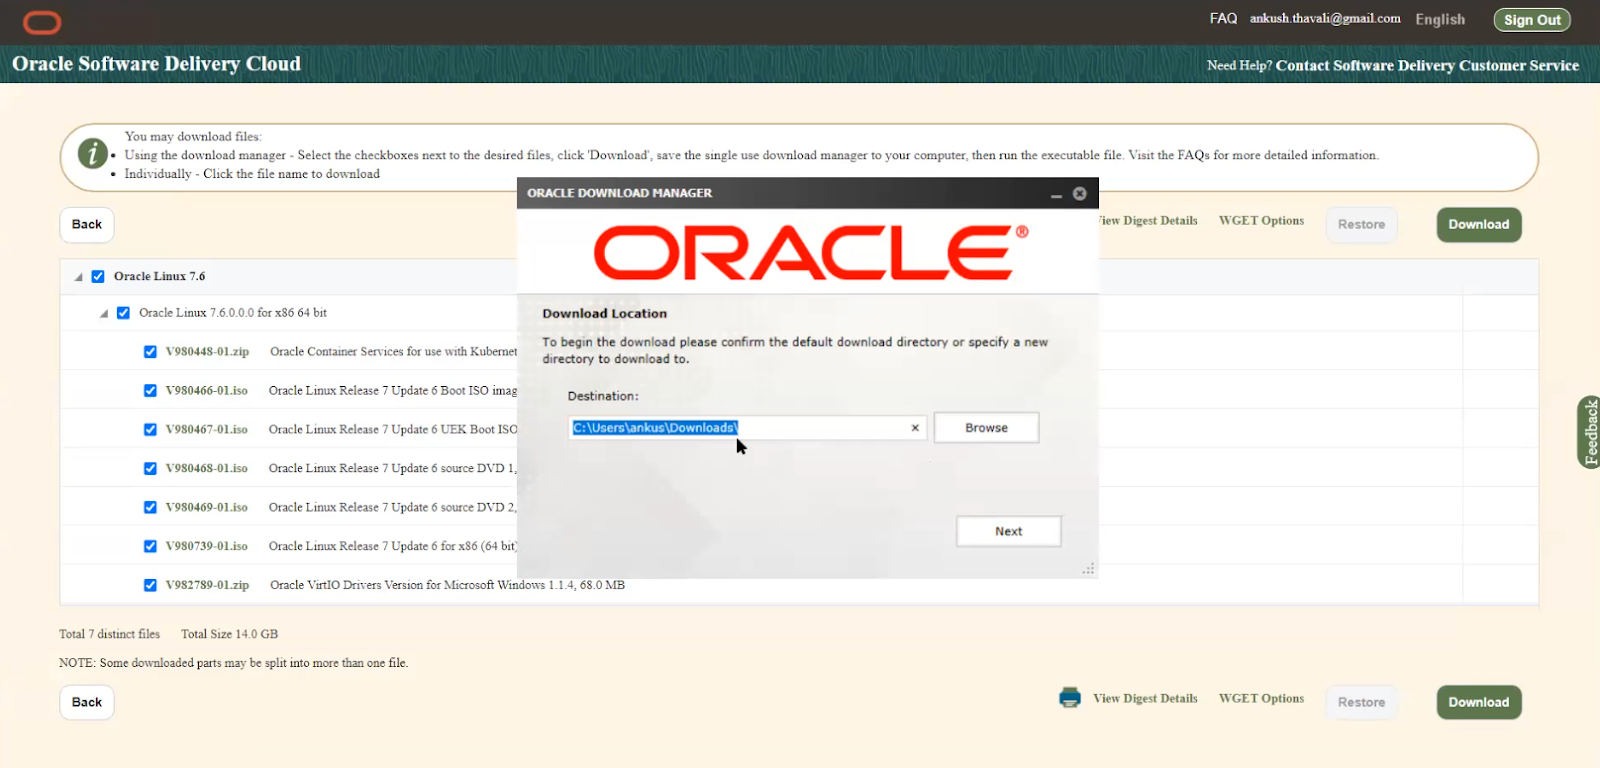Open bottom WGET Options link
The width and height of the screenshot is (1600, 768).
(x=1261, y=699)
